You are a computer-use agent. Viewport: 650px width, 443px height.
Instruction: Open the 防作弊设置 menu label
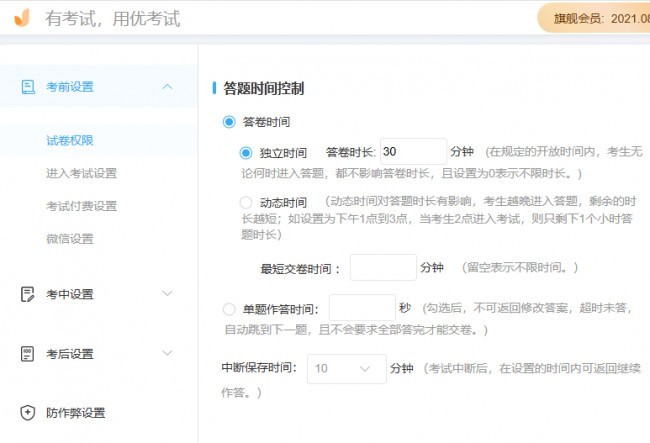tap(75, 413)
